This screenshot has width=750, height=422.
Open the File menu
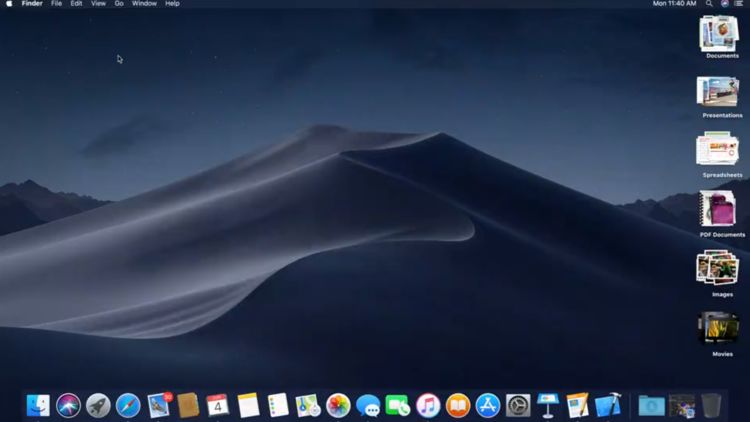[56, 4]
